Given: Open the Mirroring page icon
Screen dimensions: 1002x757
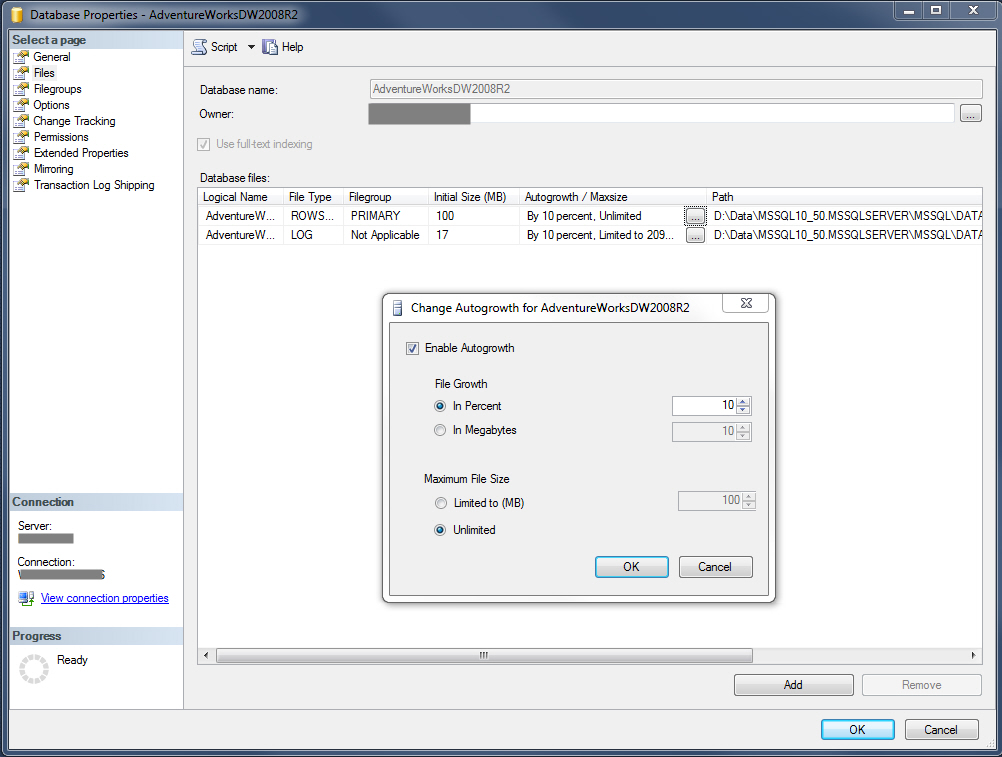Looking at the screenshot, I should tap(20, 168).
